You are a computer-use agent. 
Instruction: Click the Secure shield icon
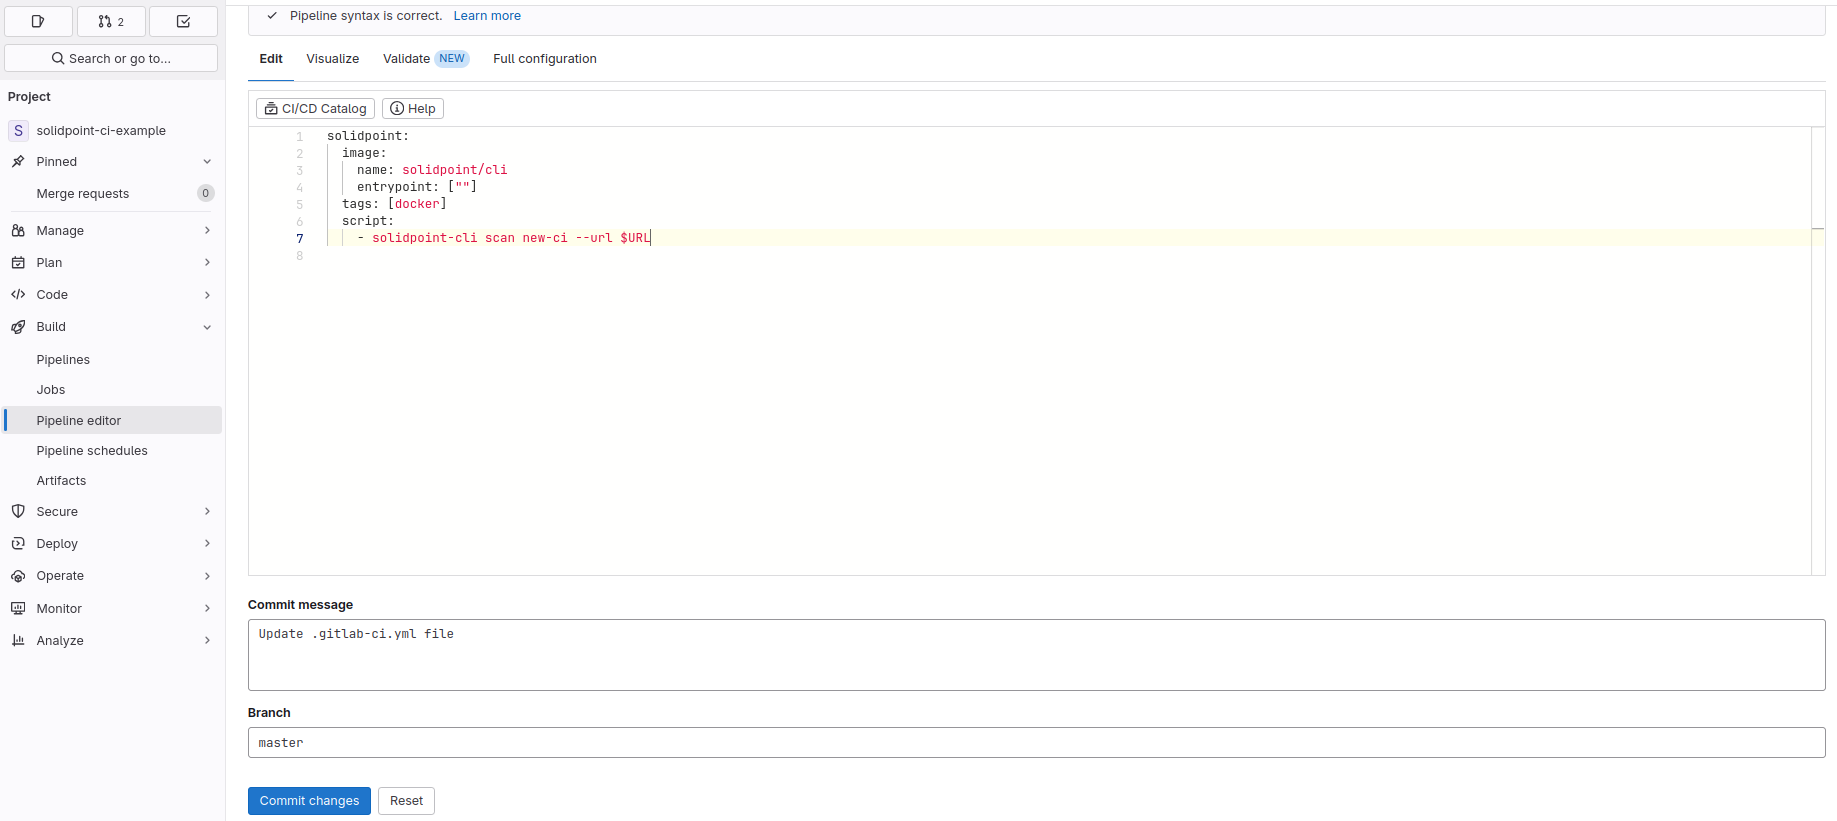[x=18, y=511]
